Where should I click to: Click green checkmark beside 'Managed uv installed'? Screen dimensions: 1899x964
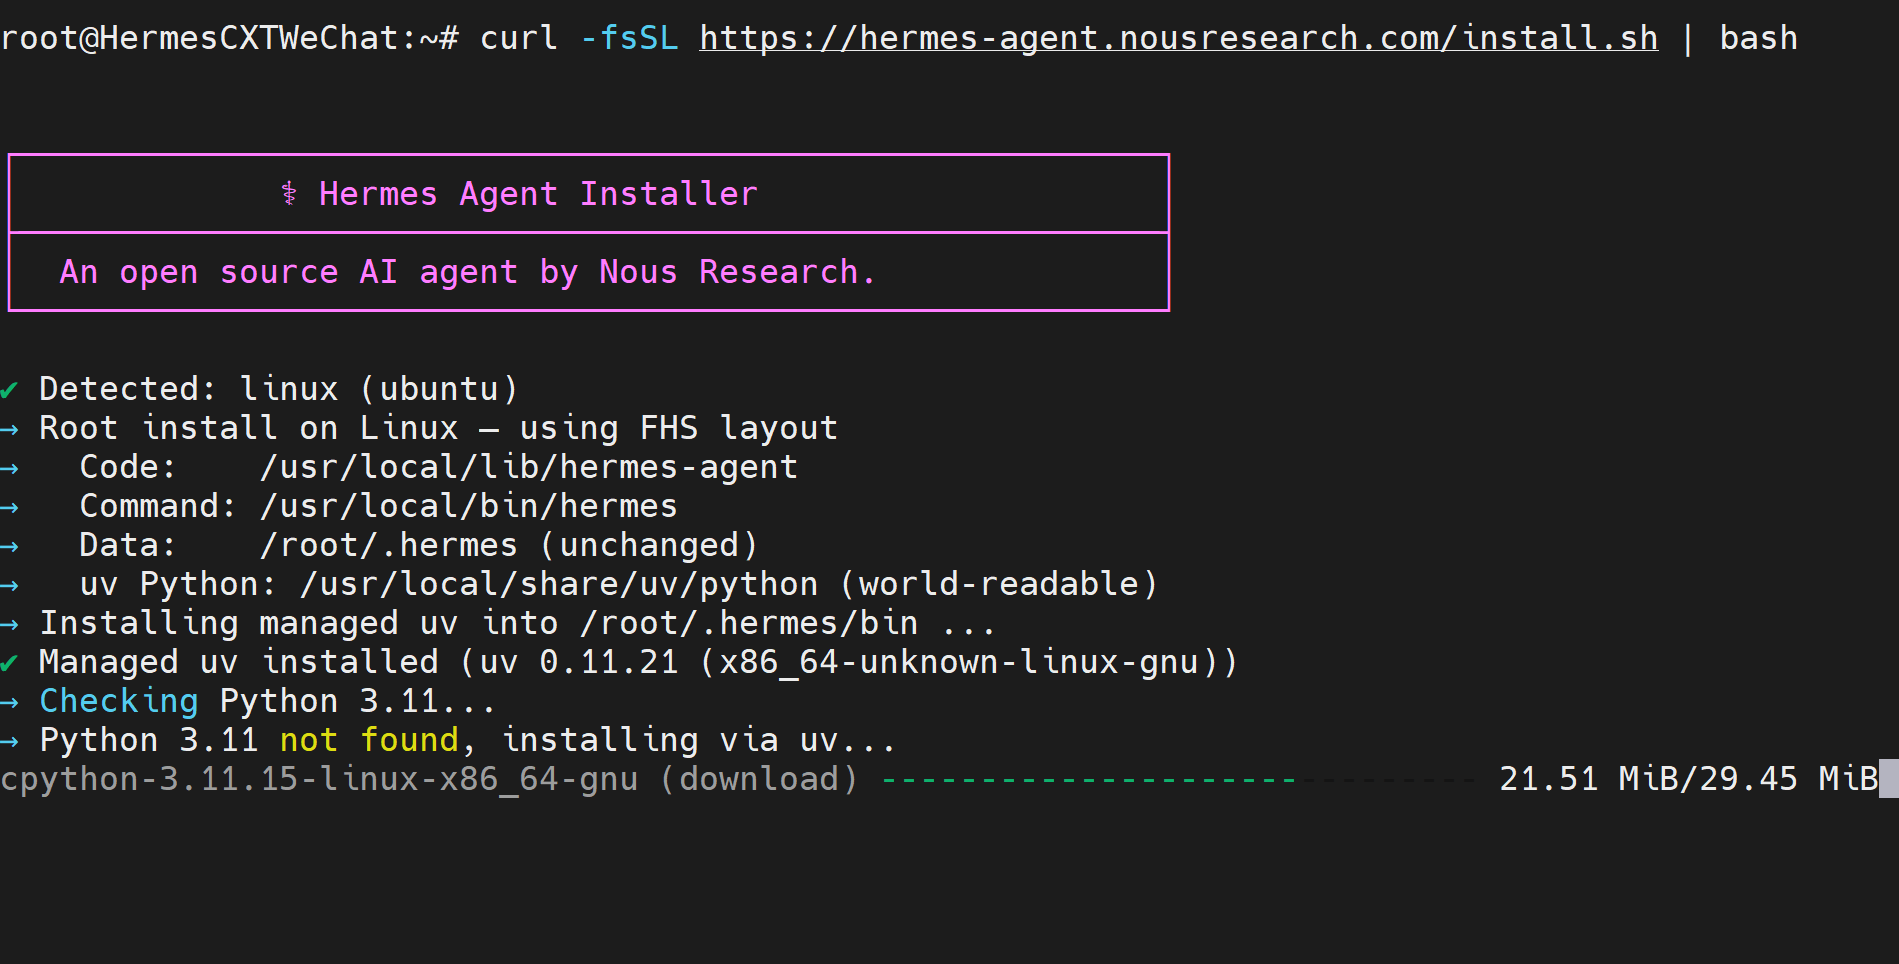point(9,662)
